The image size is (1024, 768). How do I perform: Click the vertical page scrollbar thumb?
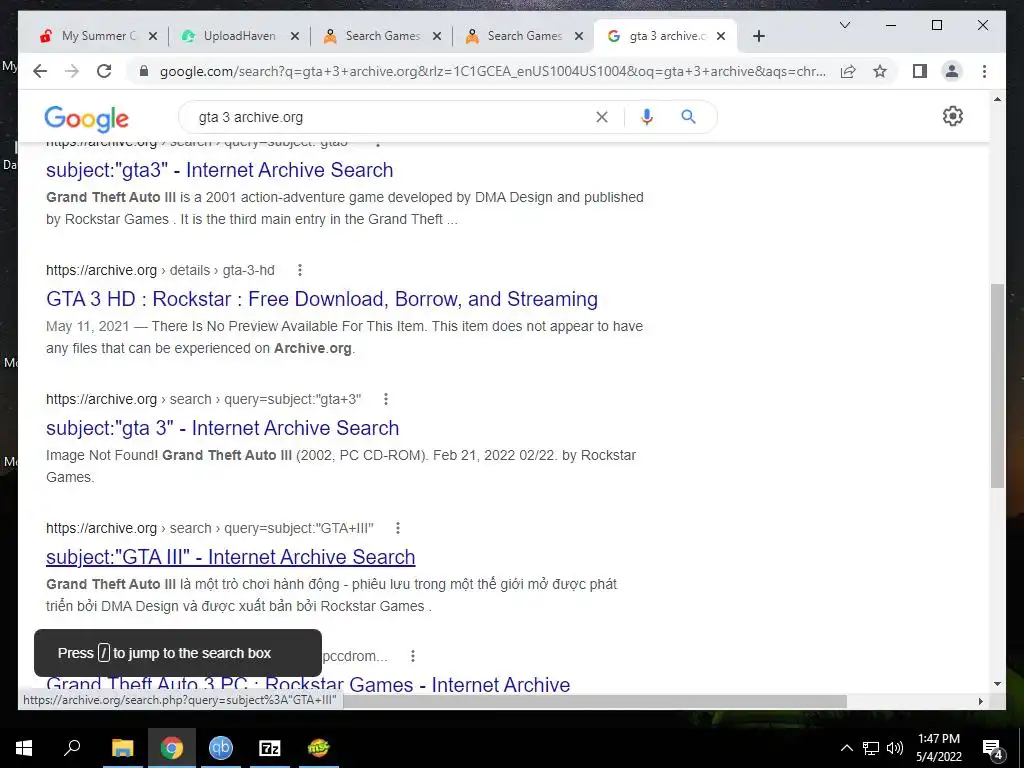point(997,385)
